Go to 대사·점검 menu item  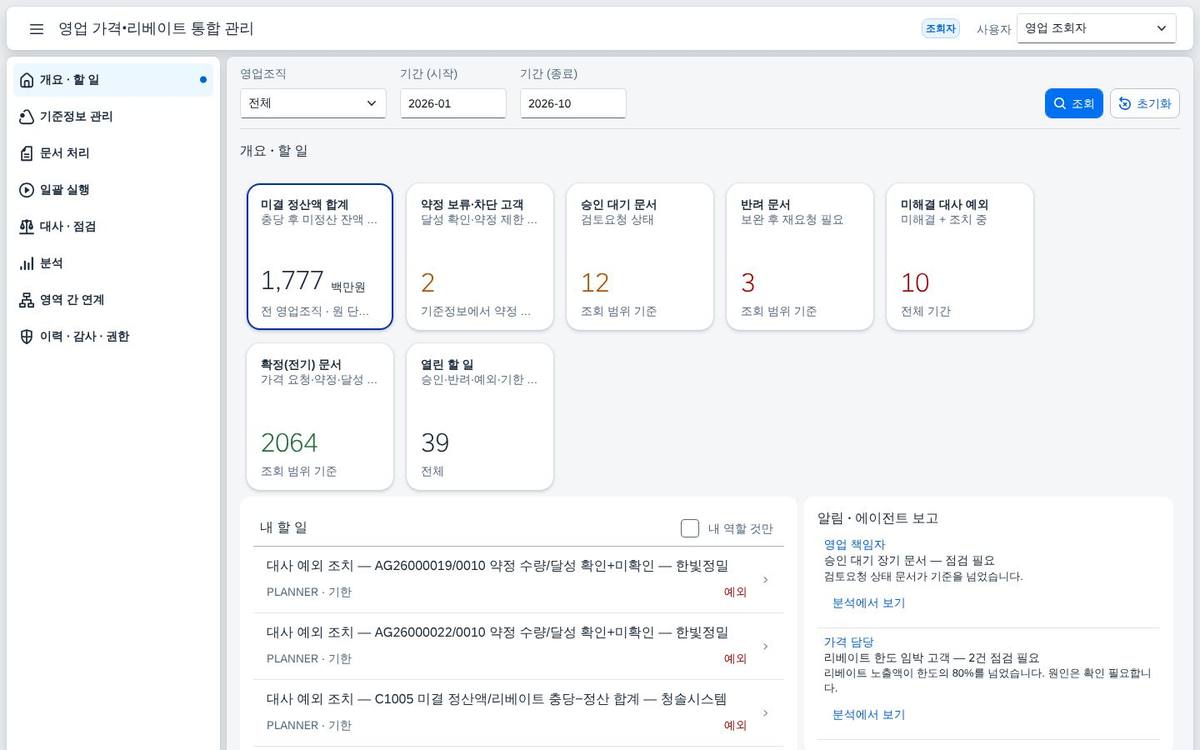click(113, 227)
